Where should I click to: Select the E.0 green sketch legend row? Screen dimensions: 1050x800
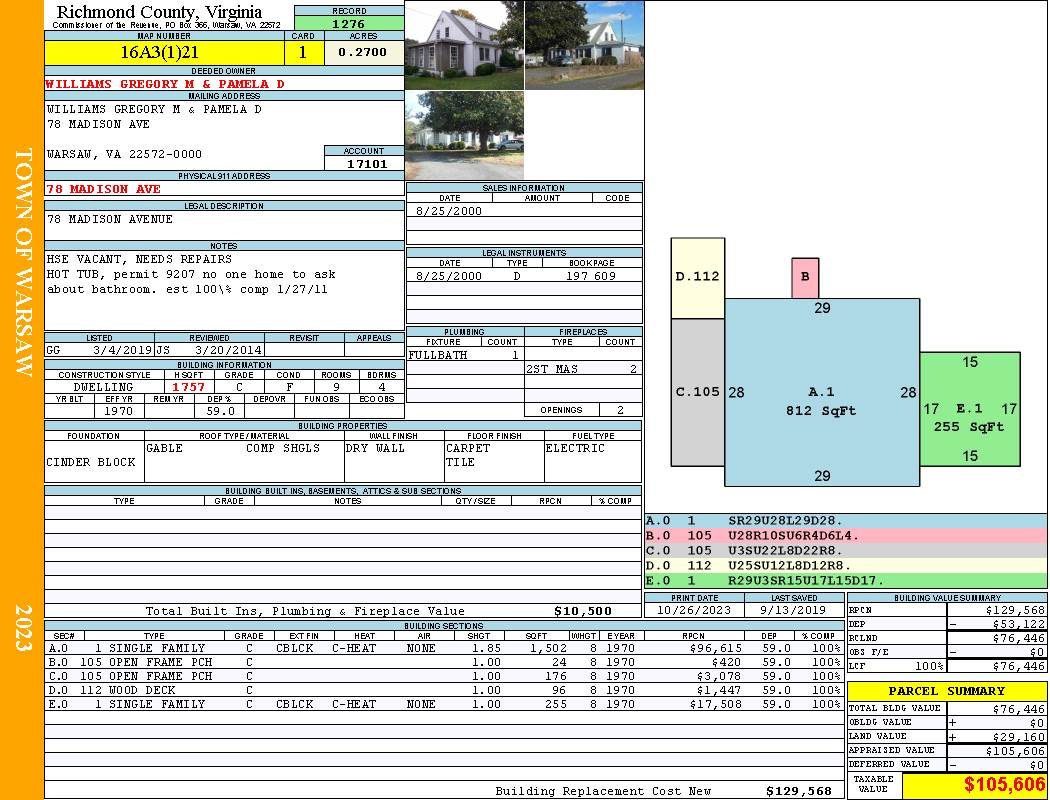845,579
